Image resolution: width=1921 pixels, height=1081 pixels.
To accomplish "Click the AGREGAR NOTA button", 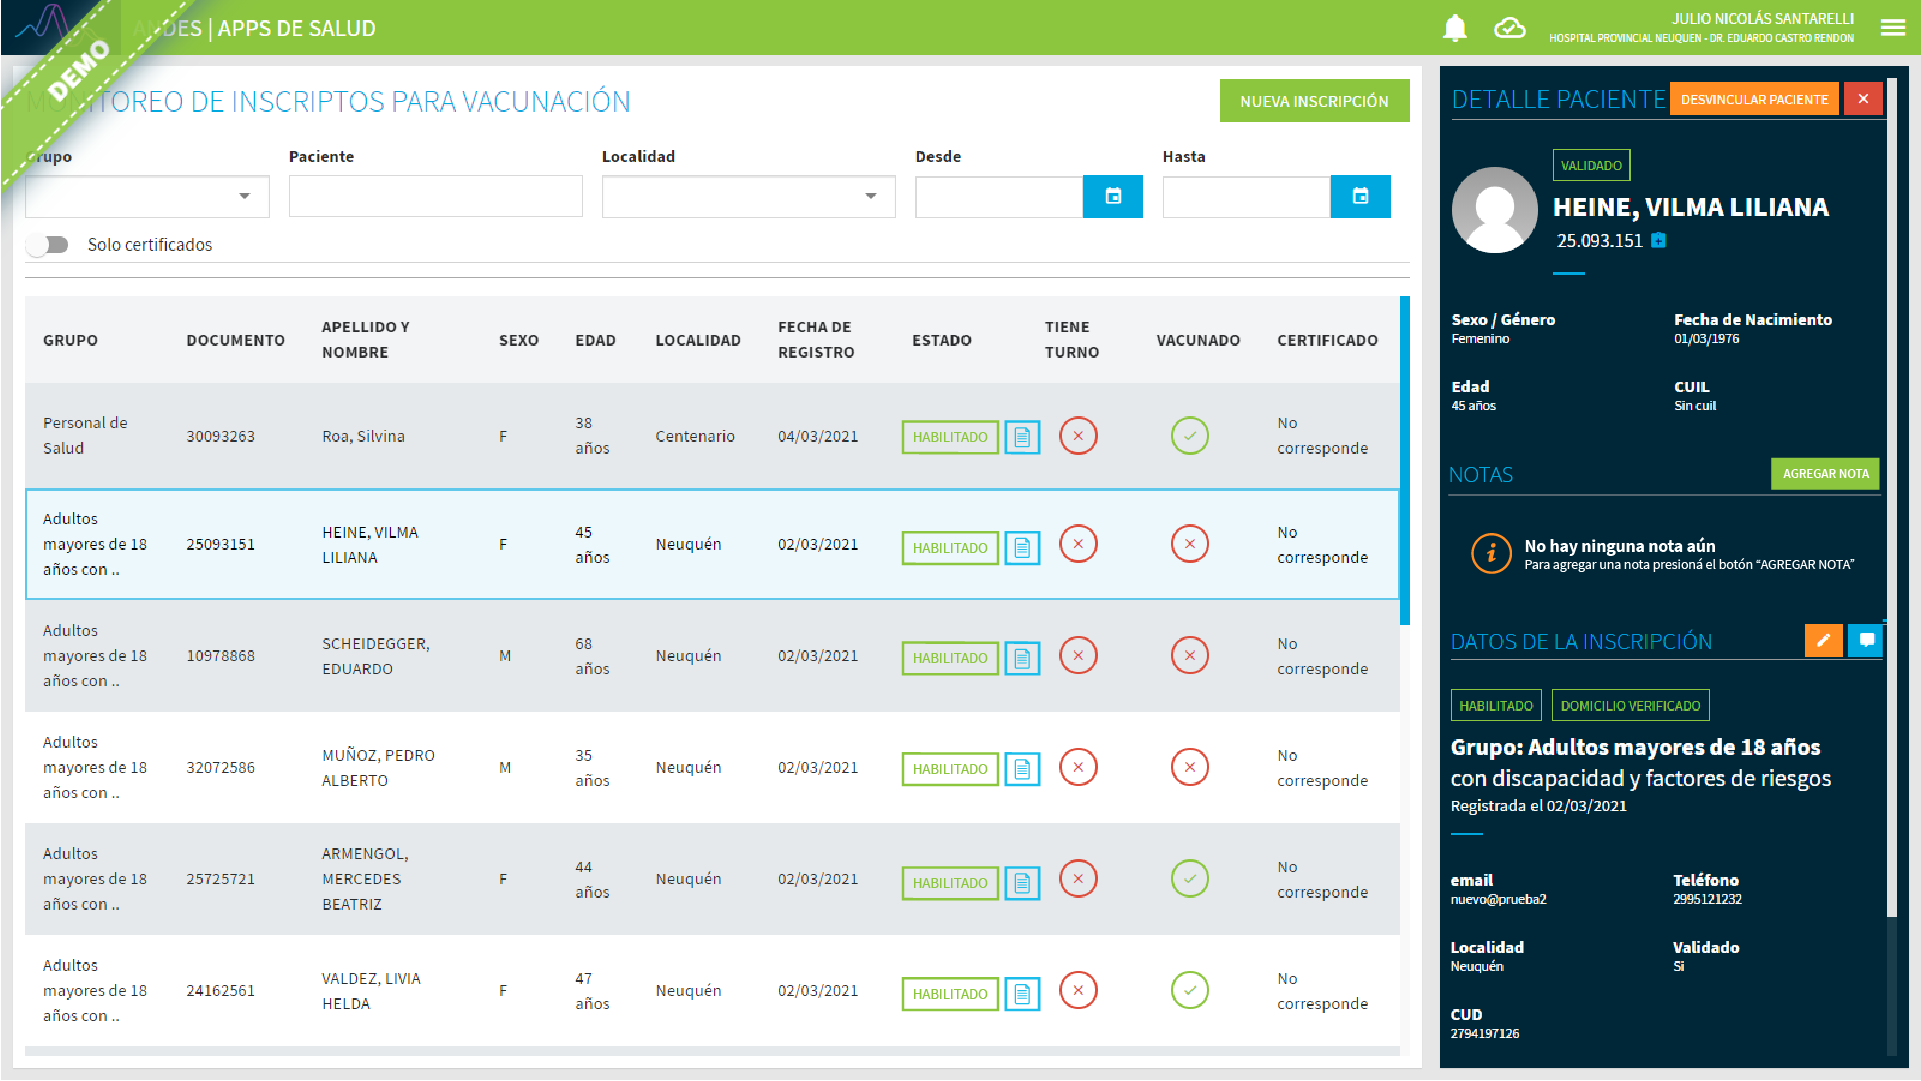I will 1824,474.
